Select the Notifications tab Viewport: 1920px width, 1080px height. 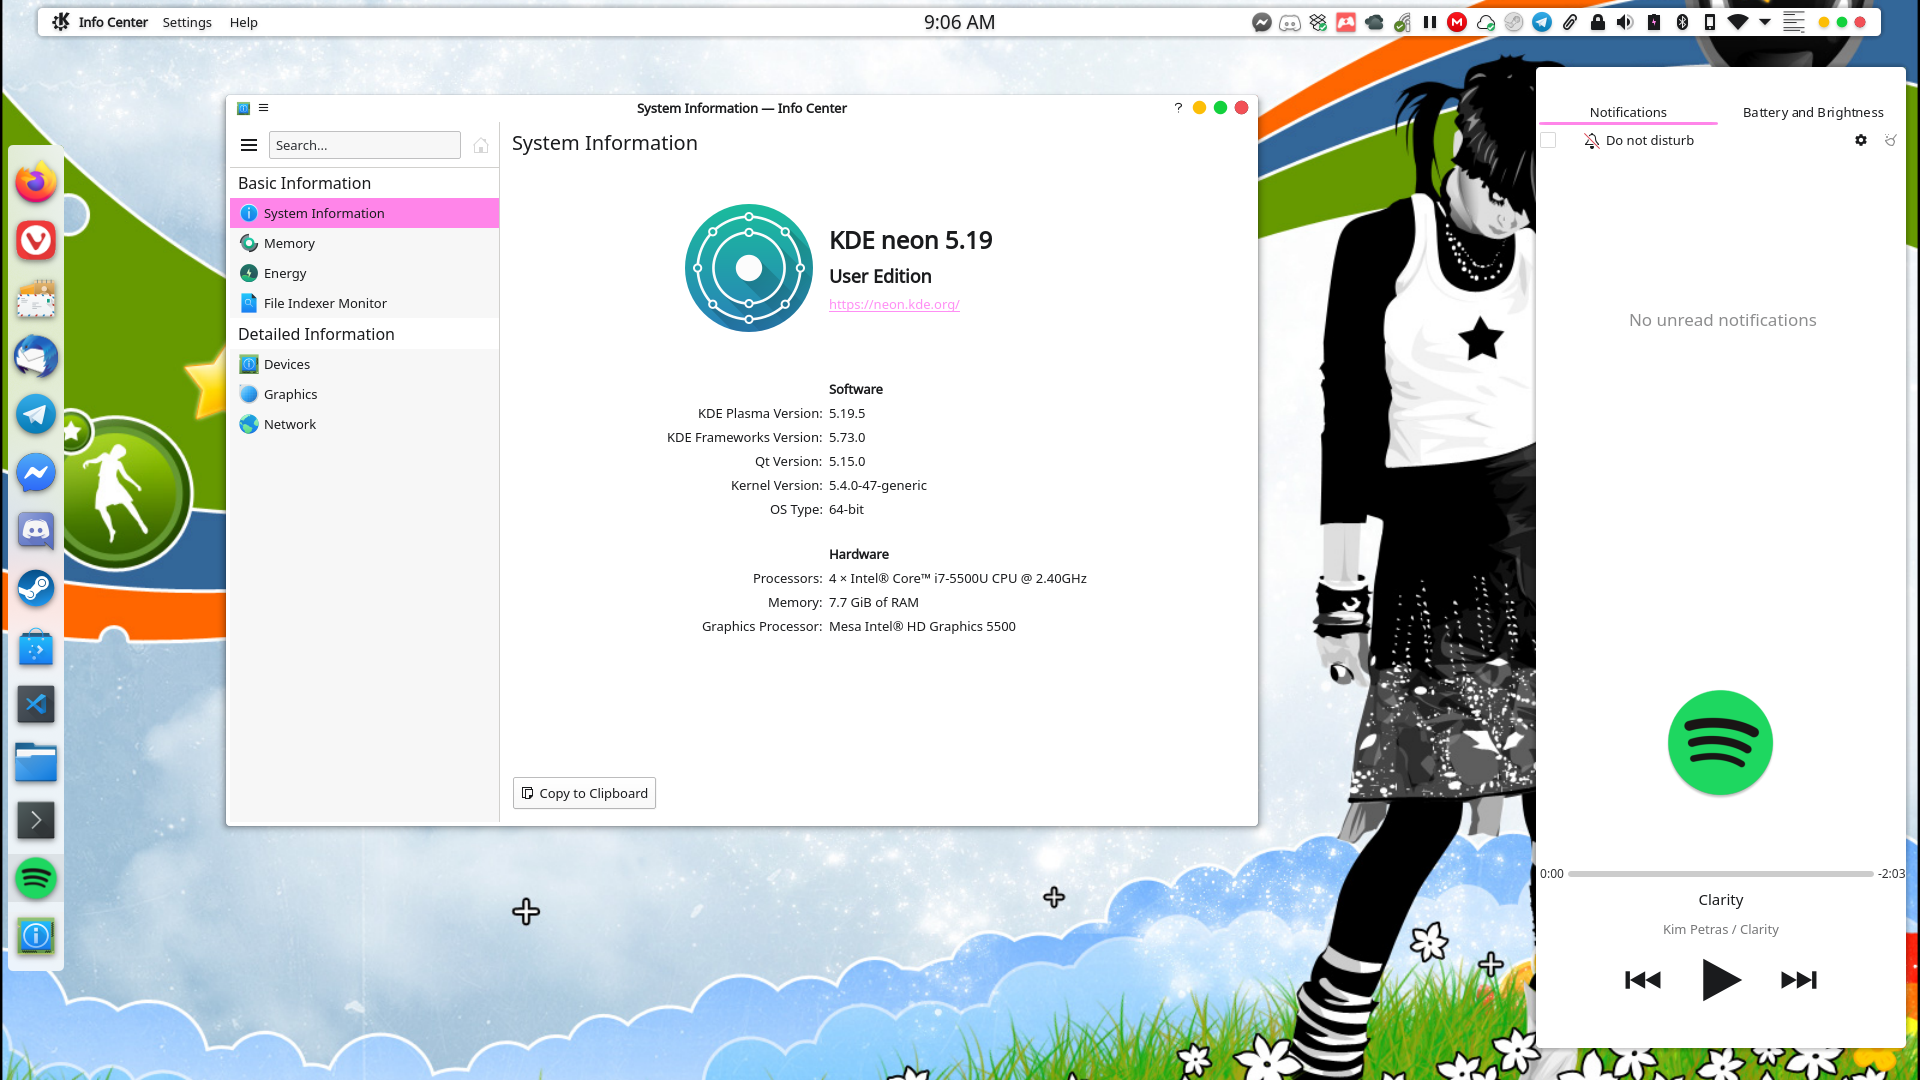pyautogui.click(x=1628, y=112)
